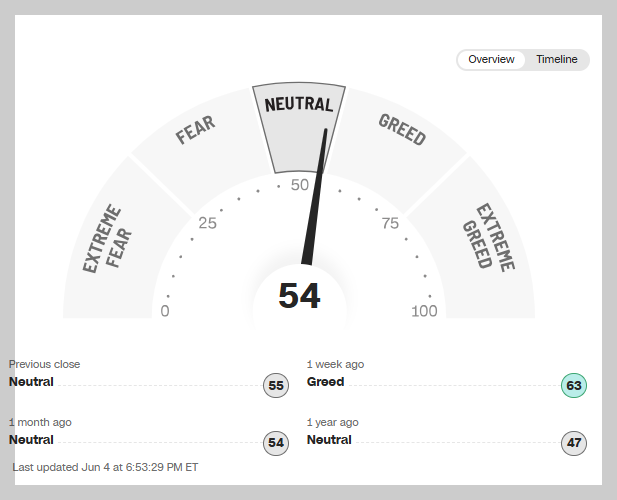Click the NEUTRAL gauge segment

[299, 128]
